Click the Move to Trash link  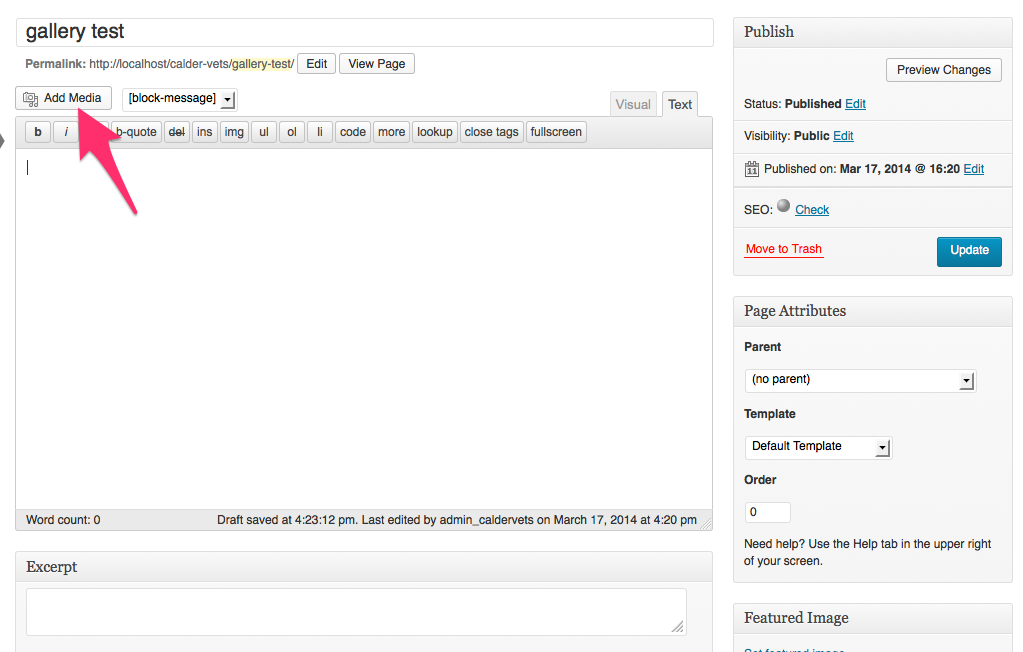coord(784,249)
